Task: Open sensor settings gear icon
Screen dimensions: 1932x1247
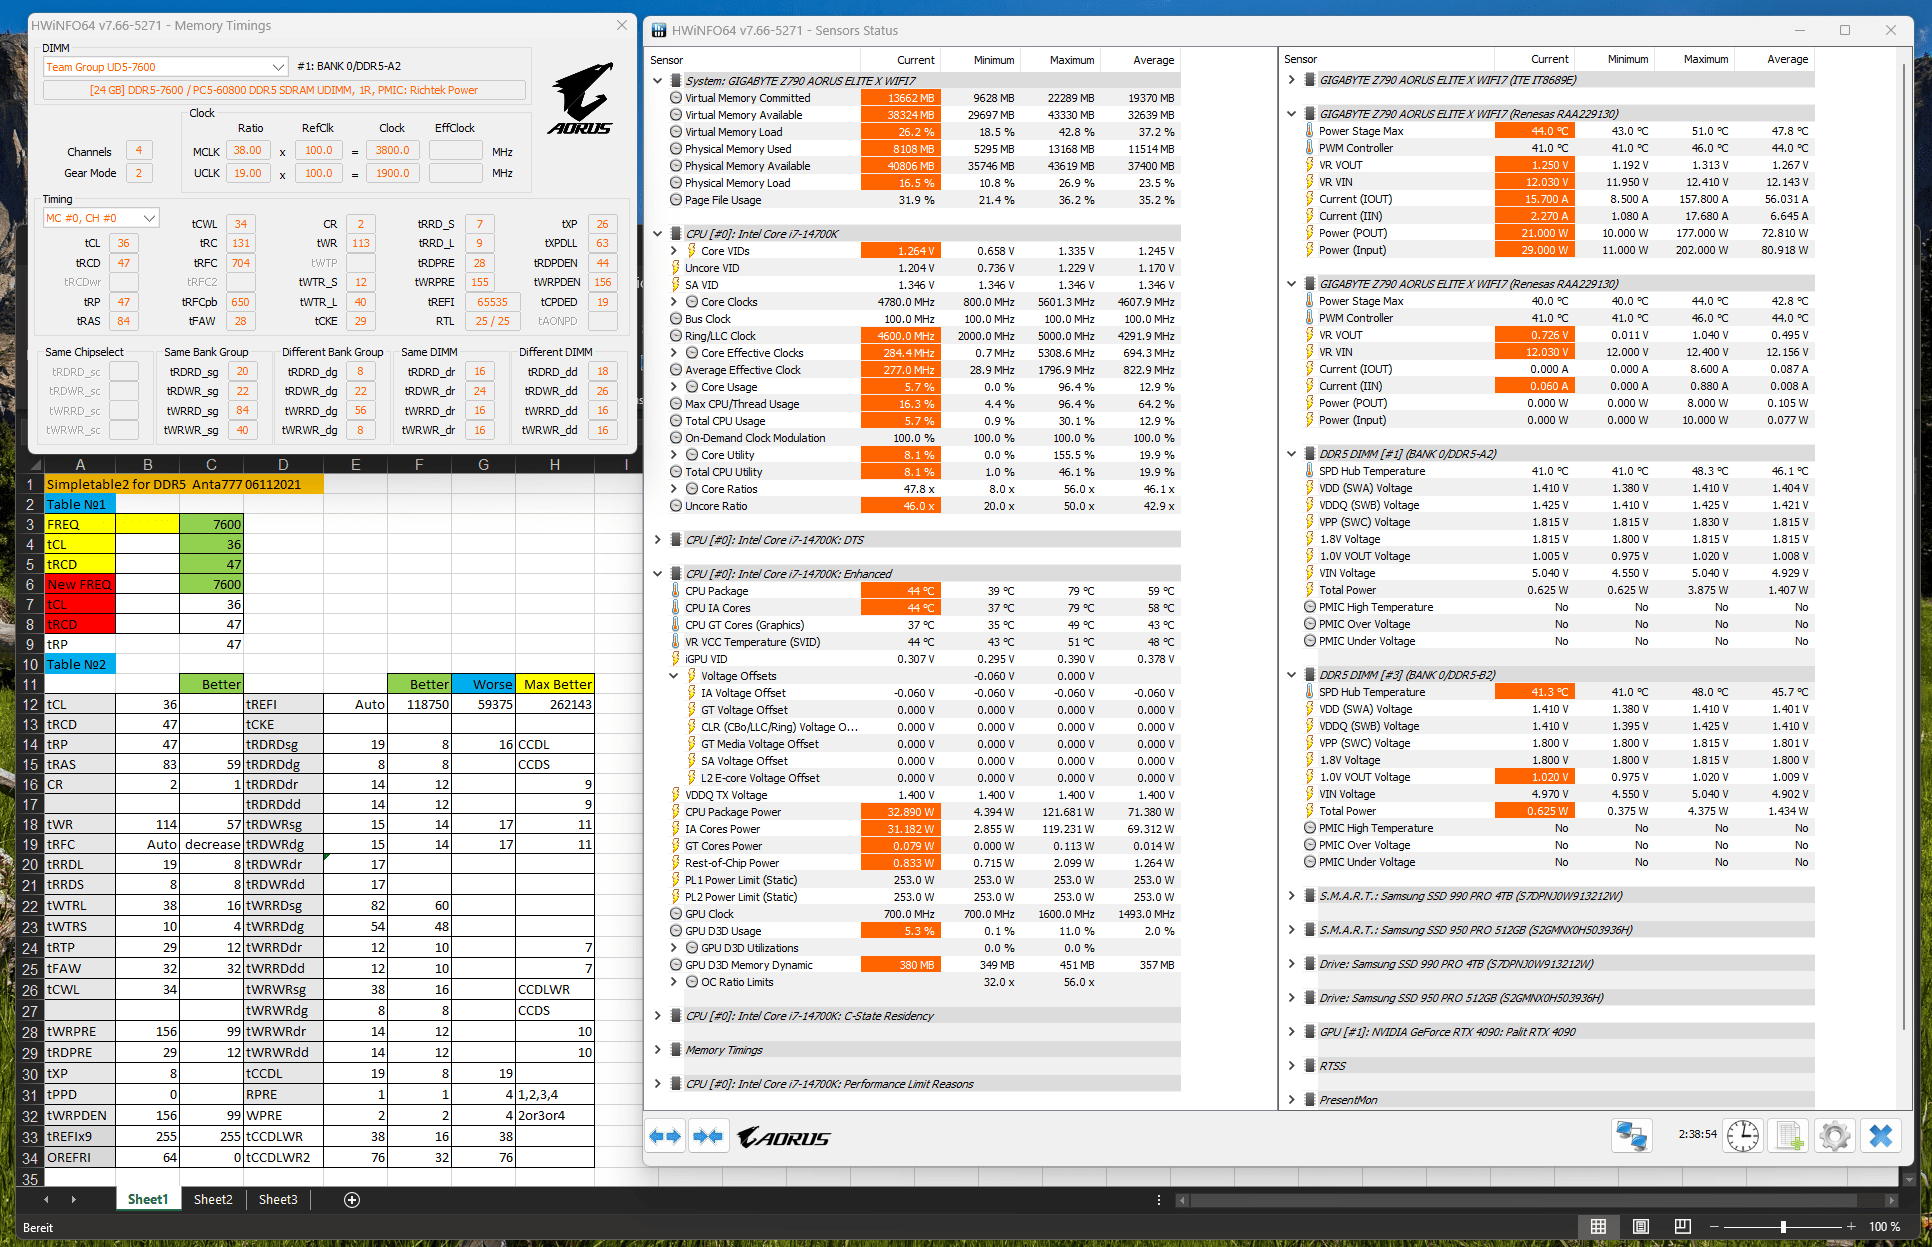Action: coord(1835,1136)
